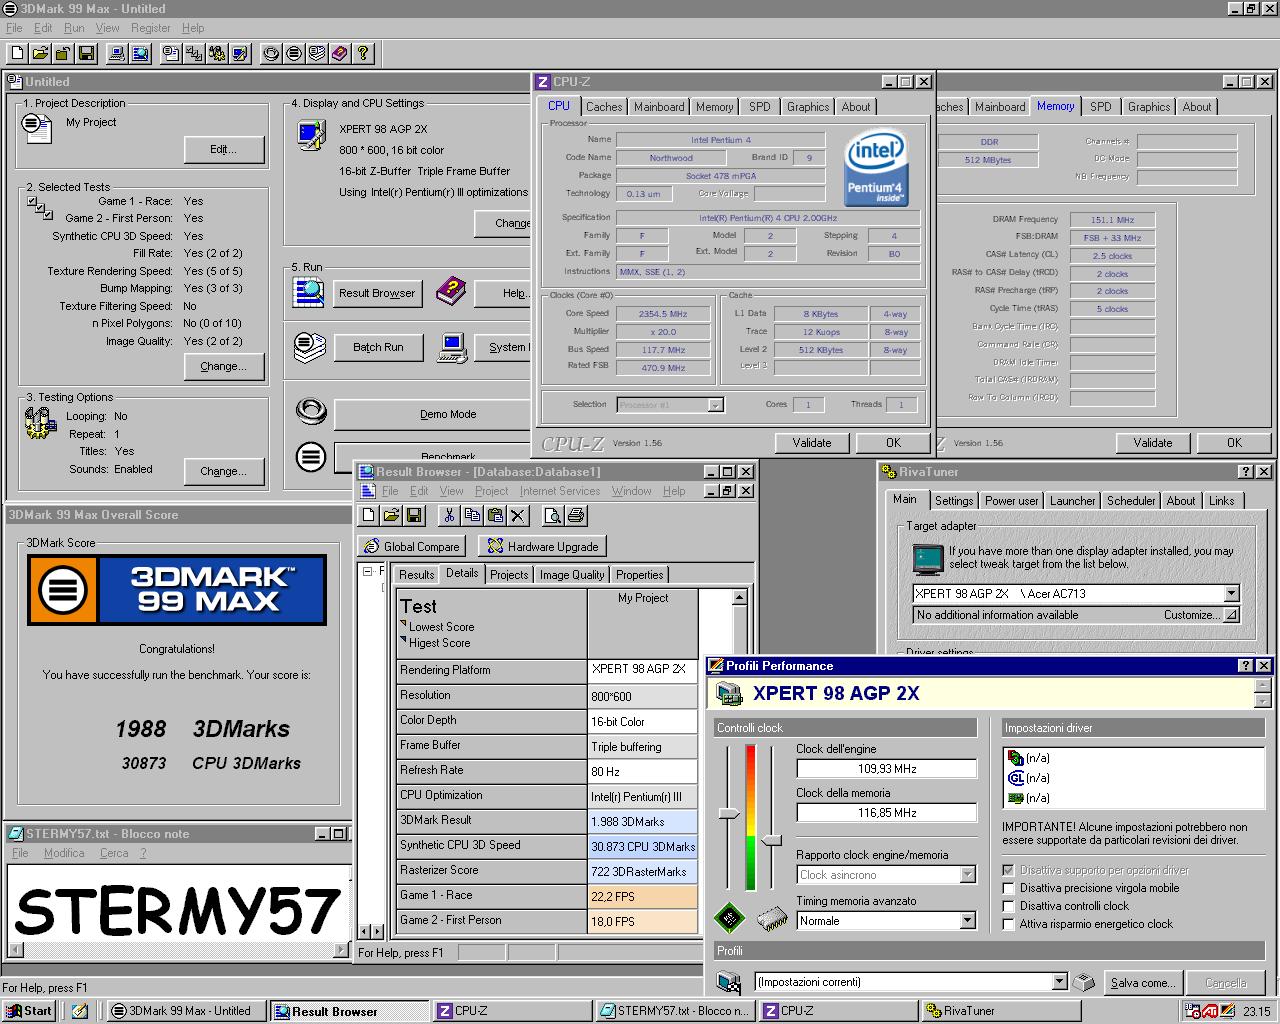
Task: Click the Global Compare button
Action: click(411, 547)
